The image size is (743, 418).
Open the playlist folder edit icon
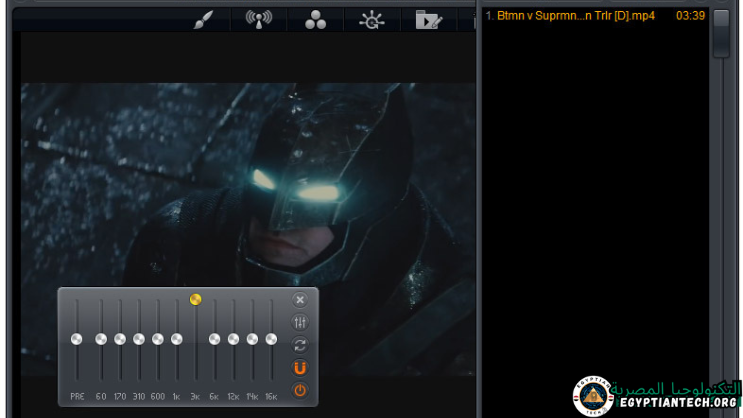pyautogui.click(x=429, y=19)
